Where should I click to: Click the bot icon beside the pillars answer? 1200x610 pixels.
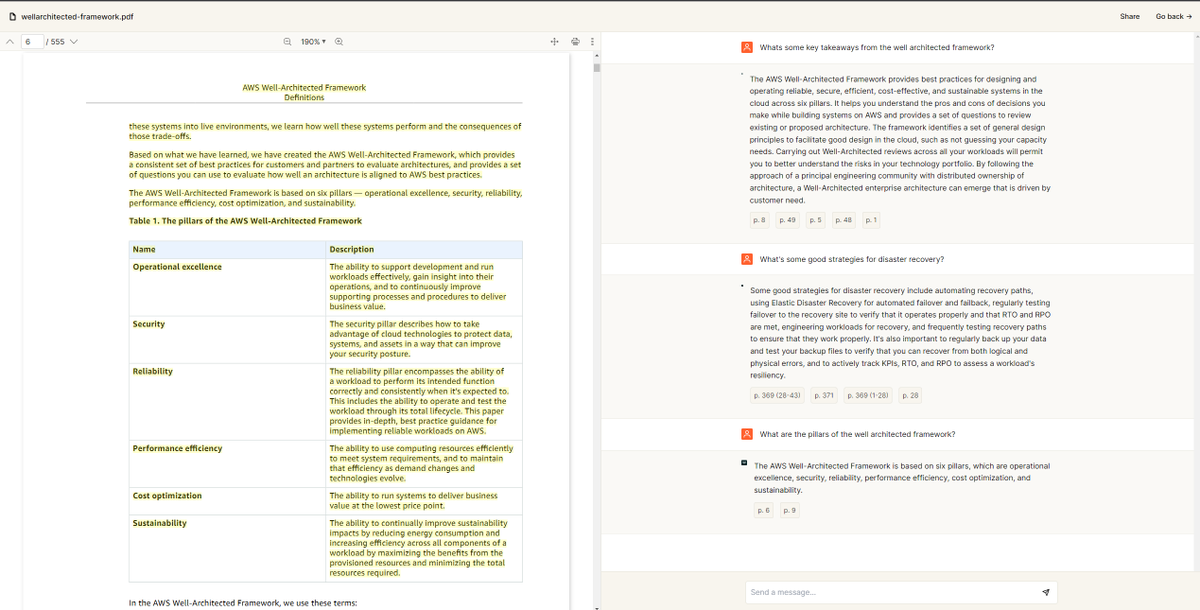(745, 463)
